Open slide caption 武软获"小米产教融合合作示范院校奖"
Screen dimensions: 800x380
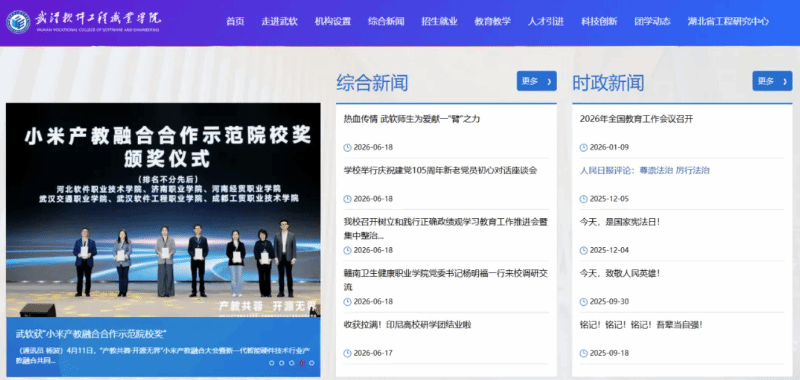coord(91,334)
